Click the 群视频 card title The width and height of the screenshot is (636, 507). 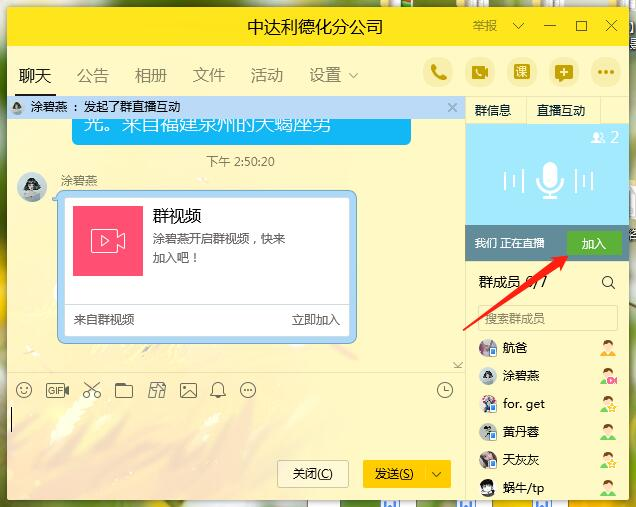[177, 216]
